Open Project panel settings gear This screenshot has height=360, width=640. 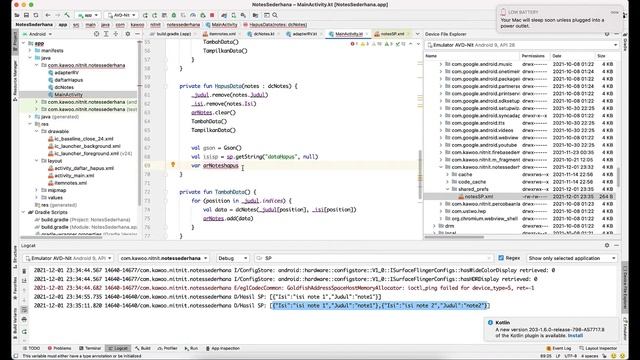pos(128,34)
